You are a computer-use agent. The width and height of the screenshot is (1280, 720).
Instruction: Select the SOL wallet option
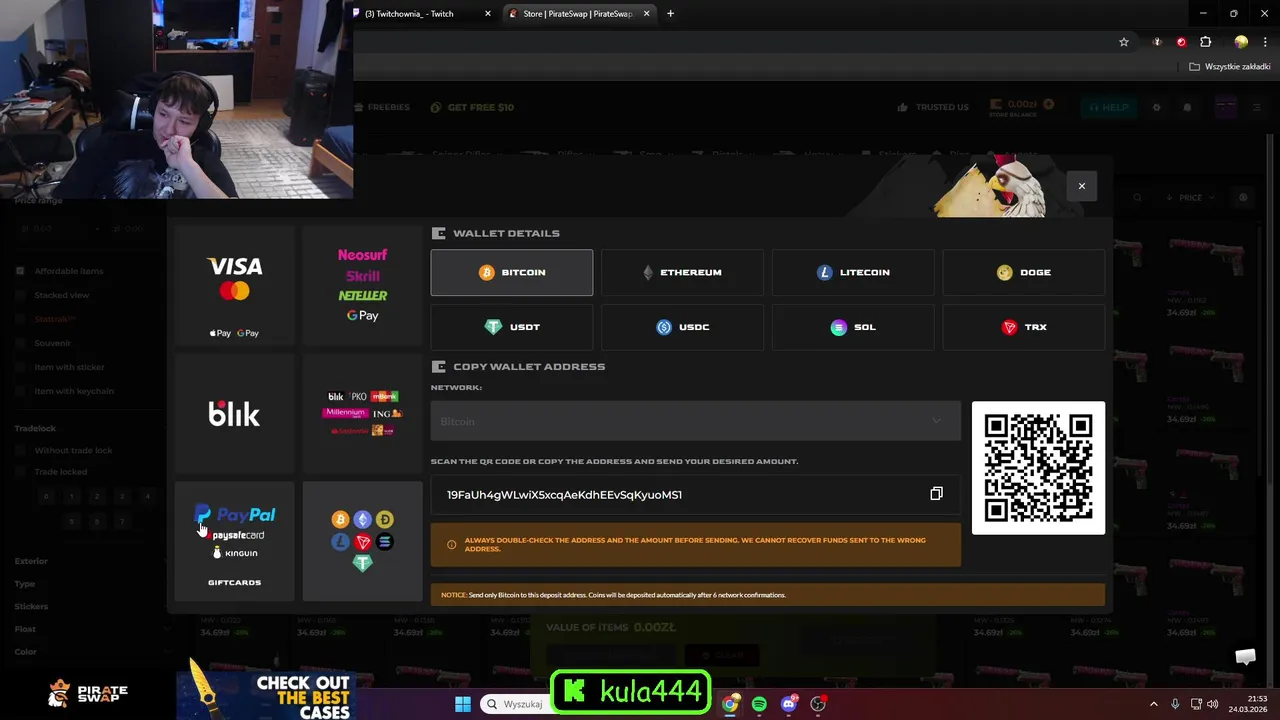[853, 327]
